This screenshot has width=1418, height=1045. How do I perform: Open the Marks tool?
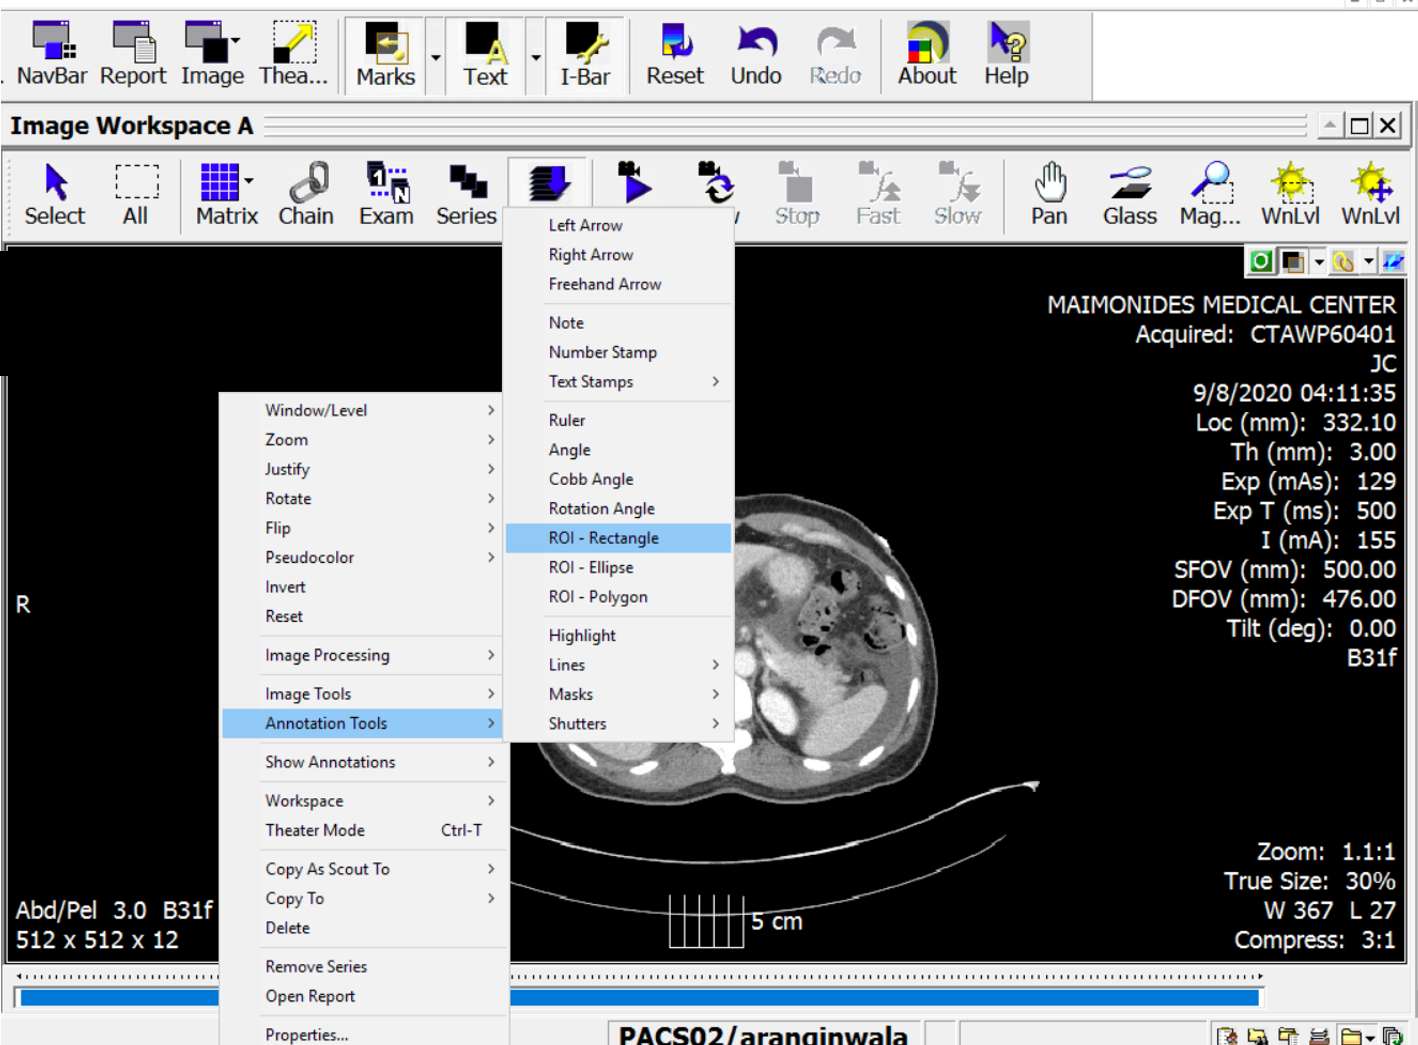click(386, 55)
